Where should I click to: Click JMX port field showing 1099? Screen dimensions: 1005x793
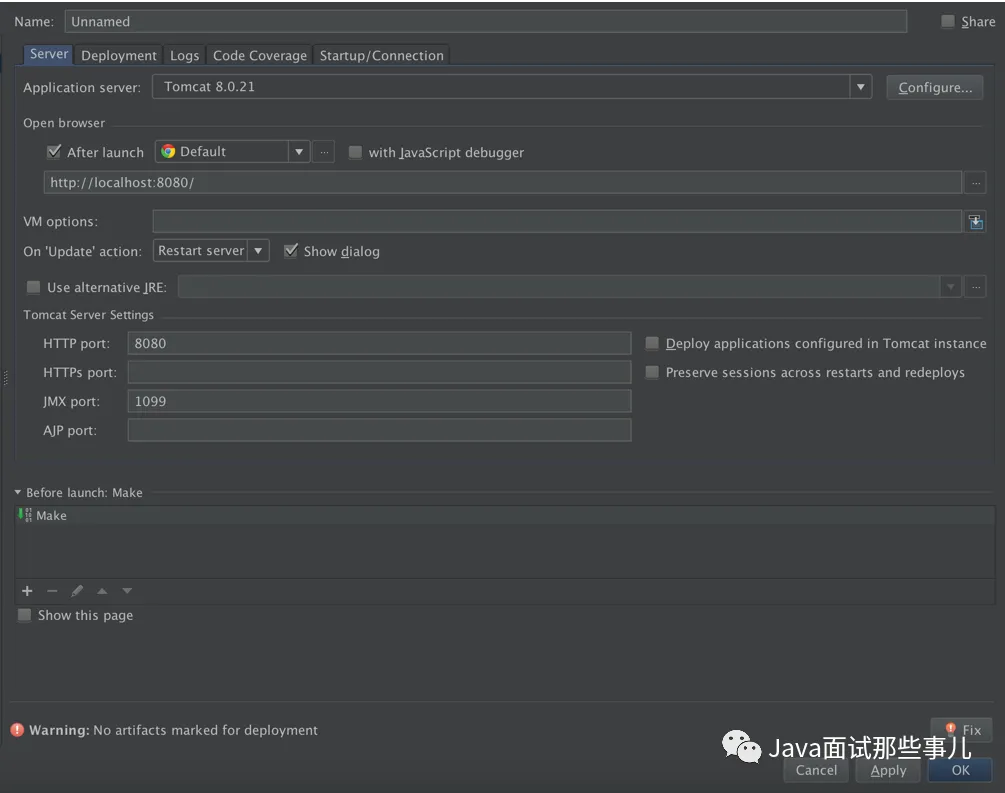tap(379, 401)
